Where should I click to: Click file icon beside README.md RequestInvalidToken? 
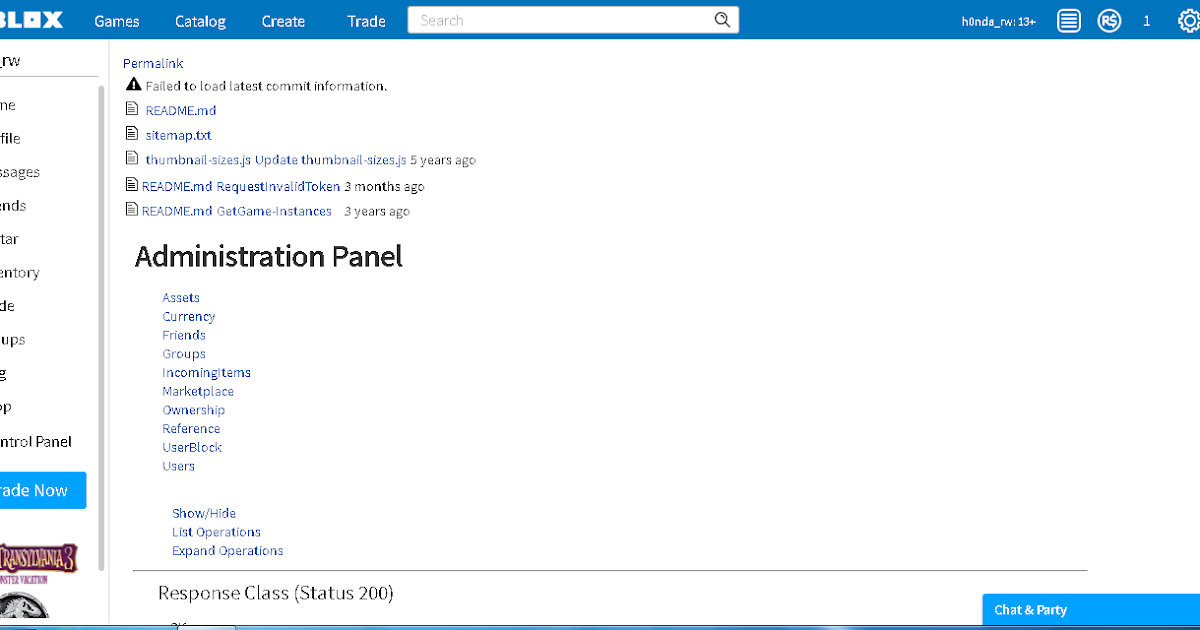[132, 185]
